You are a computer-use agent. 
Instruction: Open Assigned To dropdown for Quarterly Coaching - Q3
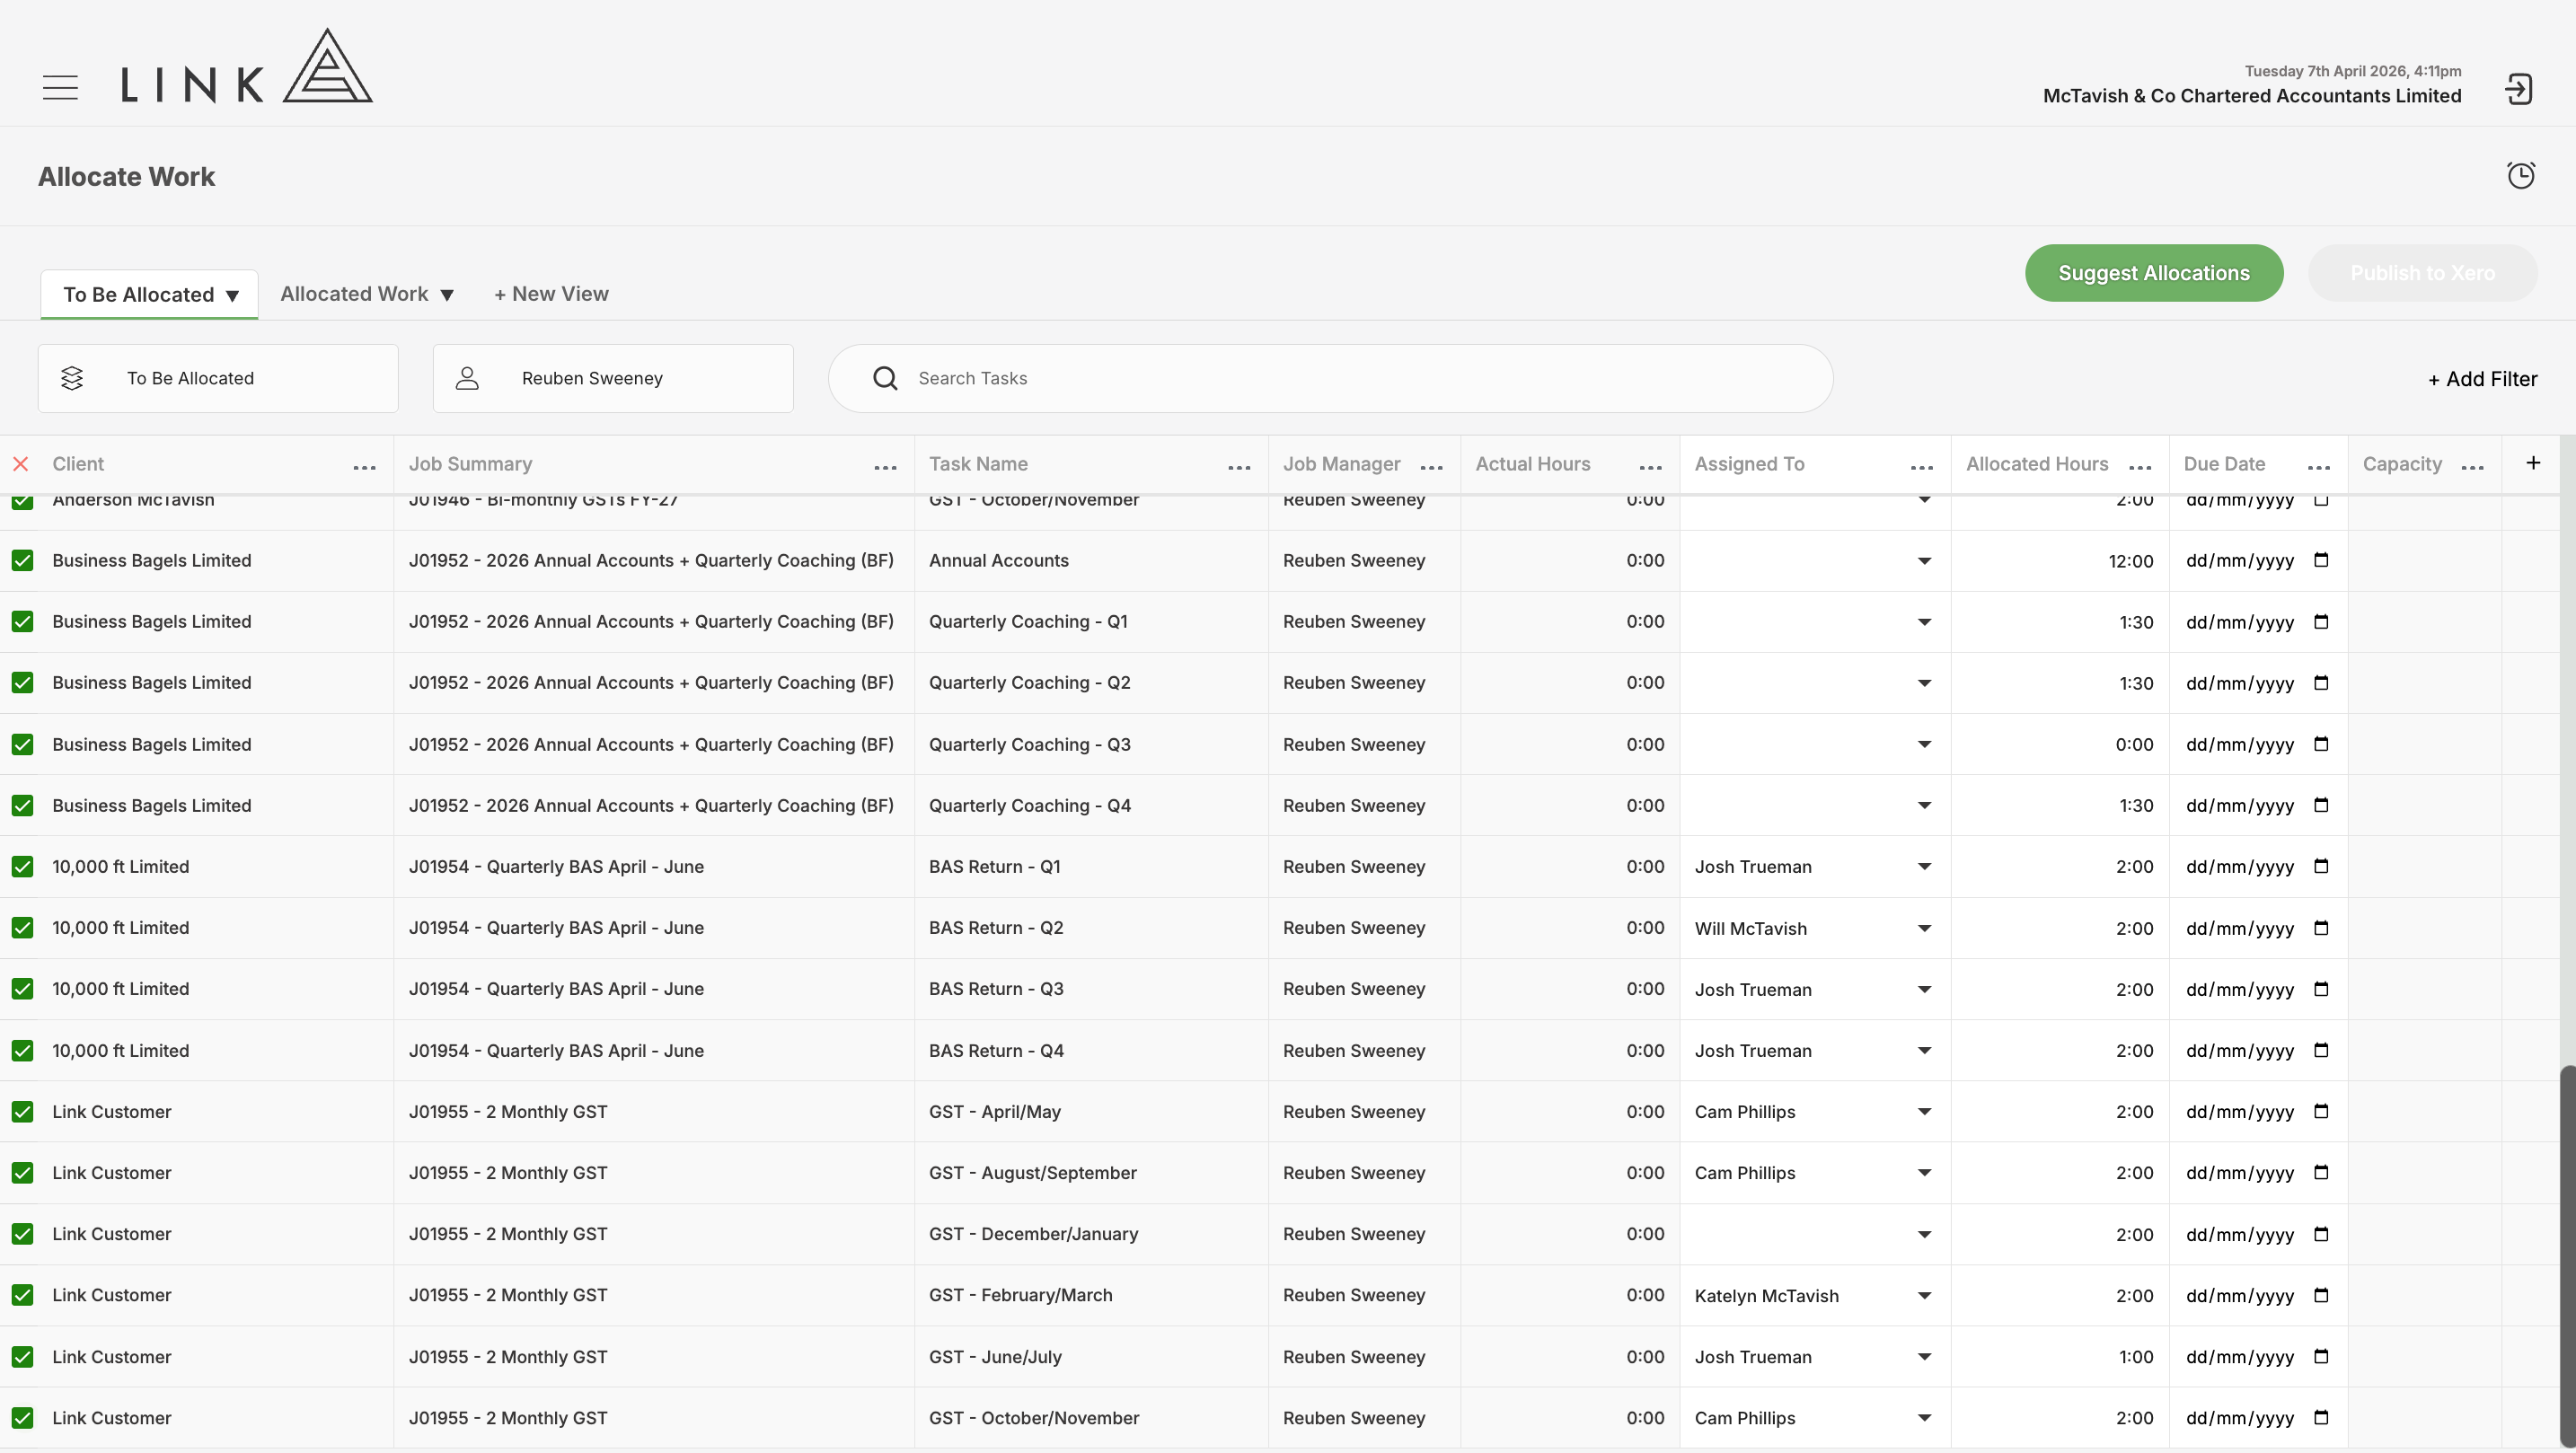click(x=1813, y=744)
